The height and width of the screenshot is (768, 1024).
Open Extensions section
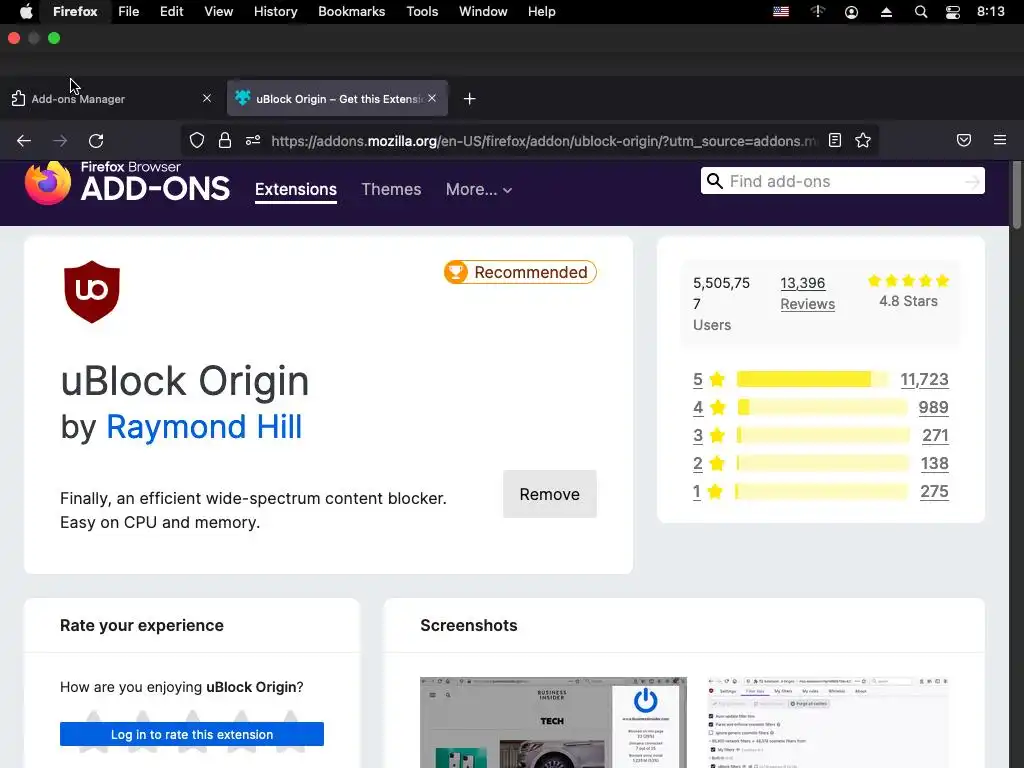click(x=296, y=189)
